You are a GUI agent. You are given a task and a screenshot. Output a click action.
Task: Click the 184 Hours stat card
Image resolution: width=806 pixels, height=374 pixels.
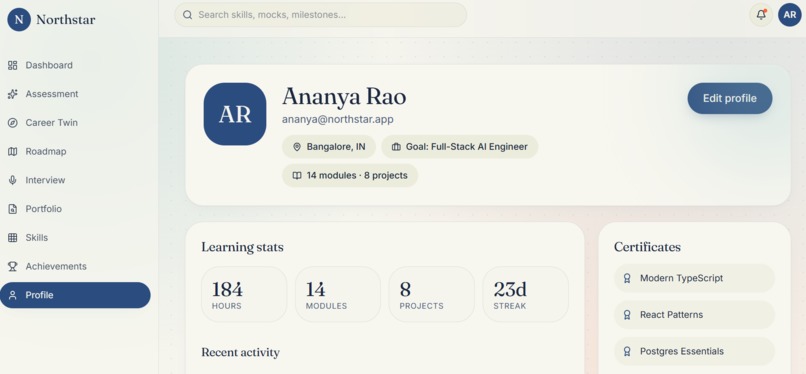(x=244, y=294)
